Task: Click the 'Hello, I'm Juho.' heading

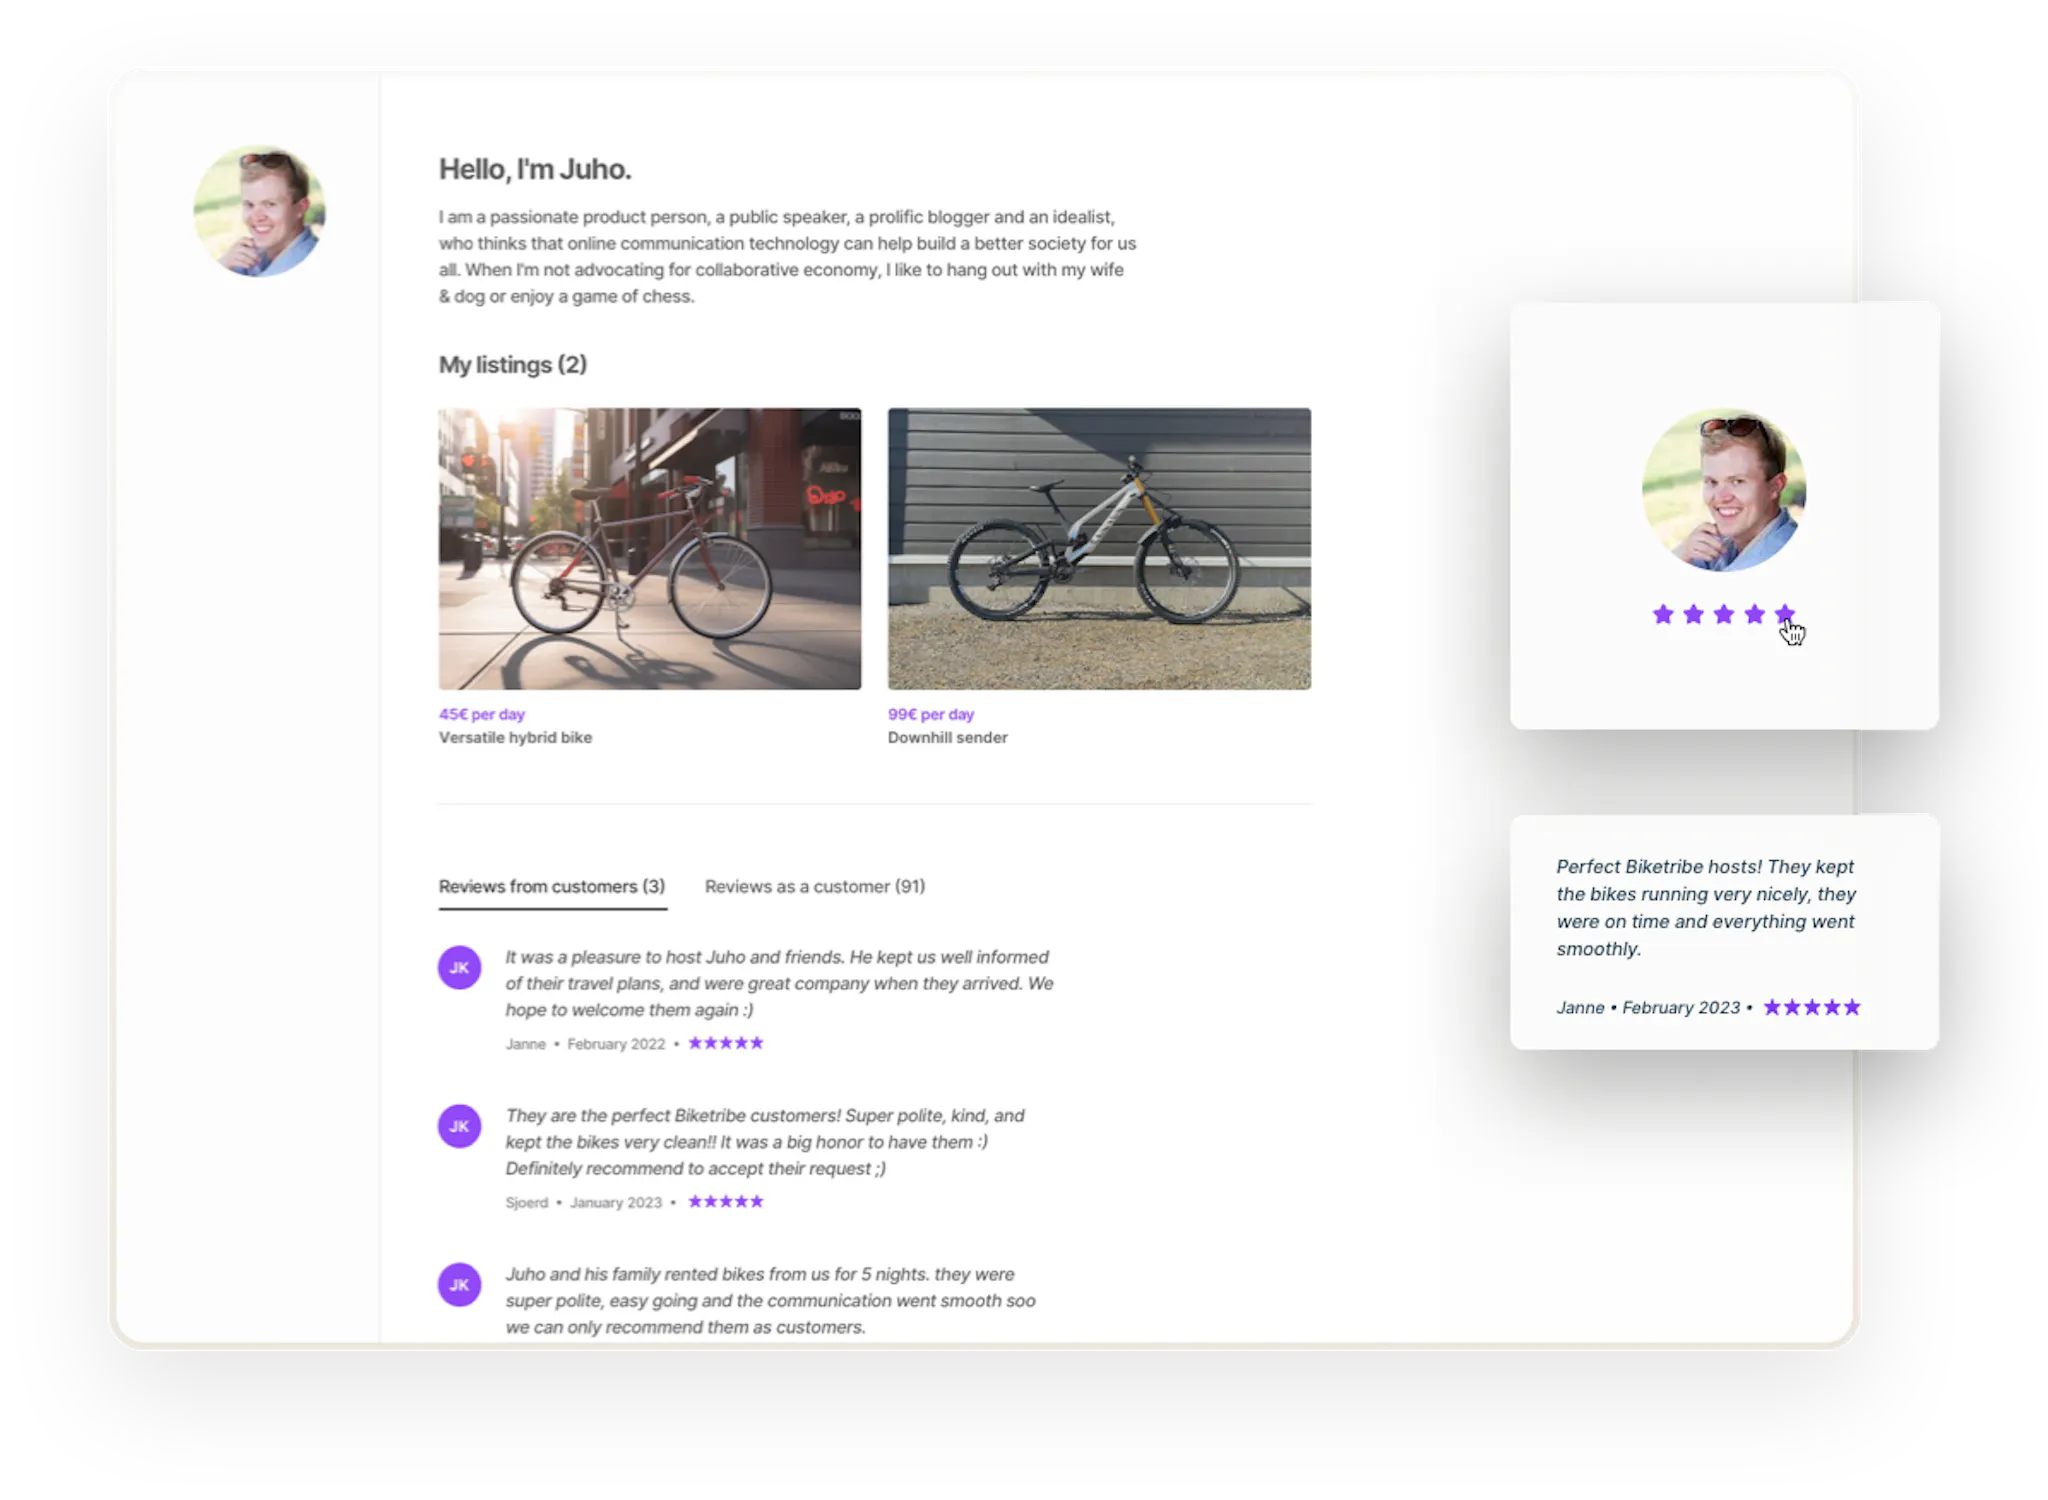Action: click(x=535, y=169)
